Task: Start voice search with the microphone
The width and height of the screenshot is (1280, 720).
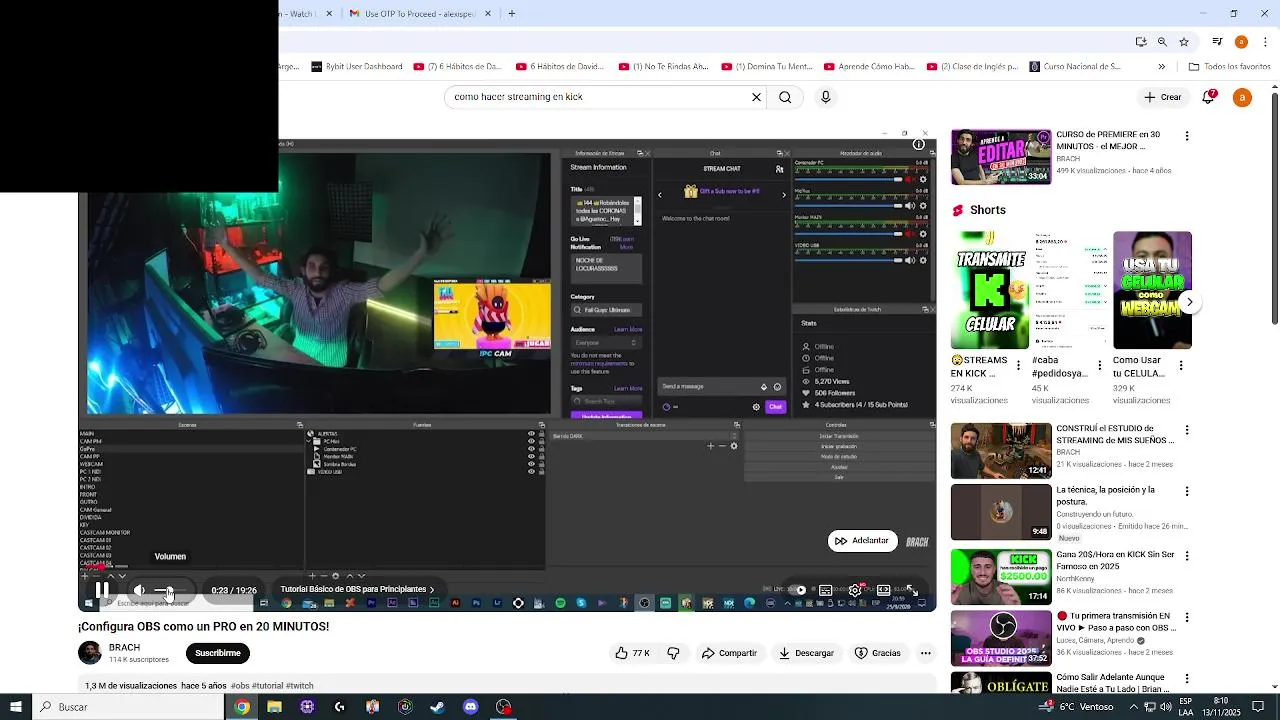Action: pos(825,97)
